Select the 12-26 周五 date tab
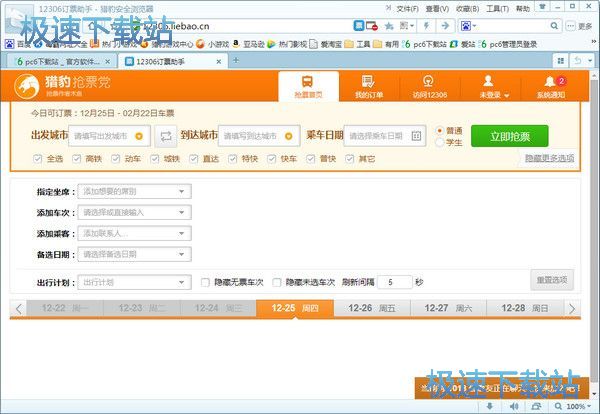Viewport: 600px width, 414px height. [x=372, y=309]
